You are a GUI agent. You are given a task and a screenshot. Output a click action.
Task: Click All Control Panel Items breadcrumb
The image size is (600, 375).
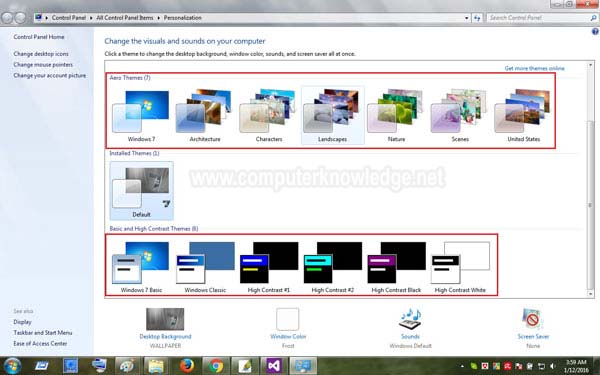point(124,18)
